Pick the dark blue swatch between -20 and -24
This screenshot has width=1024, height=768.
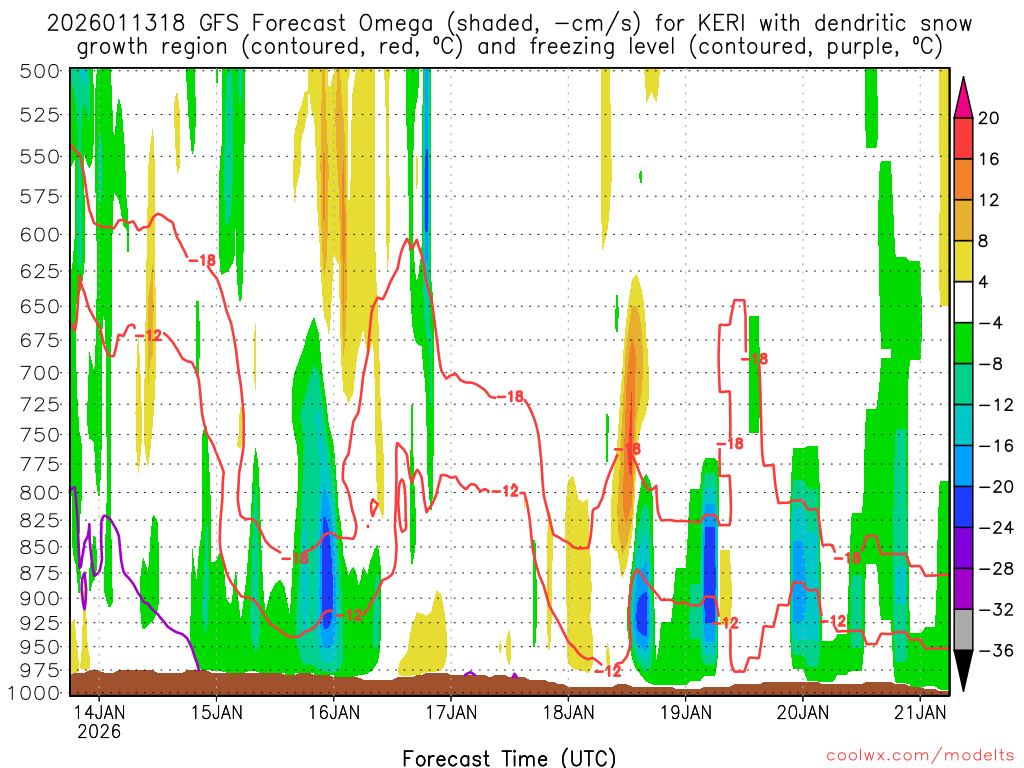click(x=963, y=507)
